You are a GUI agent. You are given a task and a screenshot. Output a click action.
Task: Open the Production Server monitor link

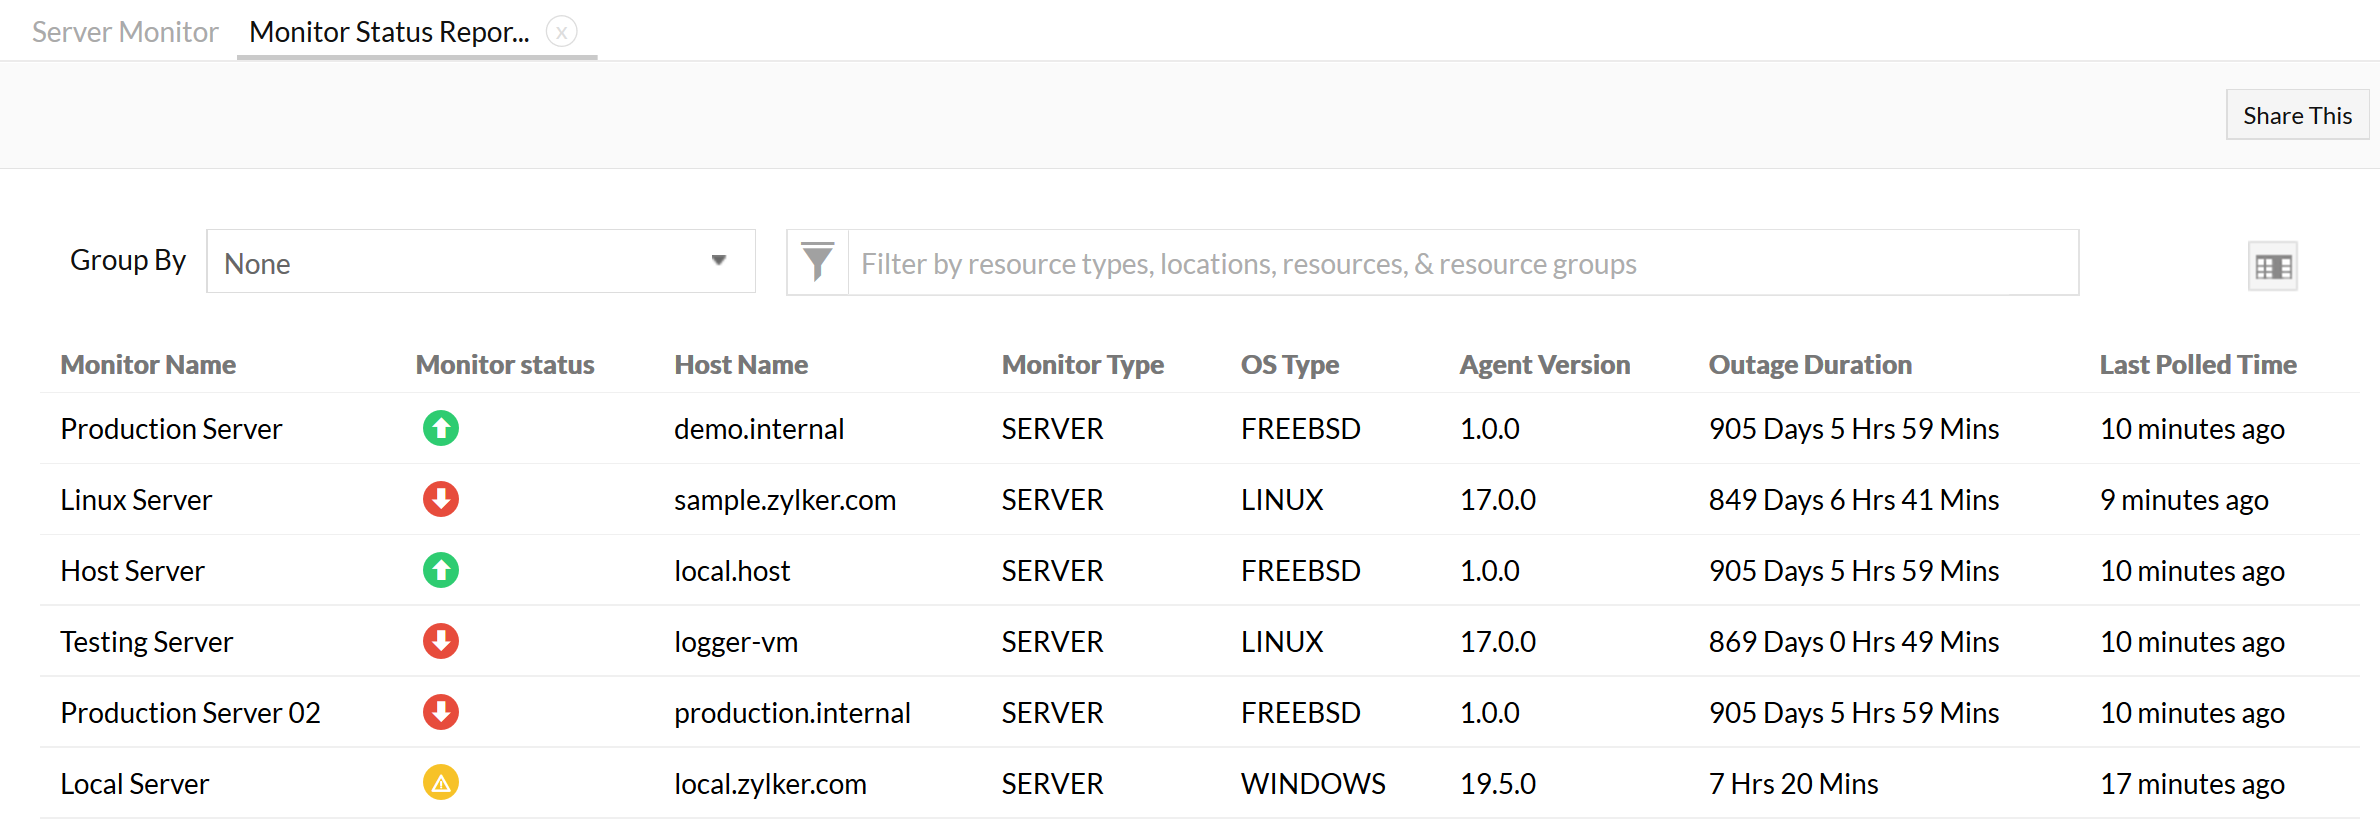(171, 429)
